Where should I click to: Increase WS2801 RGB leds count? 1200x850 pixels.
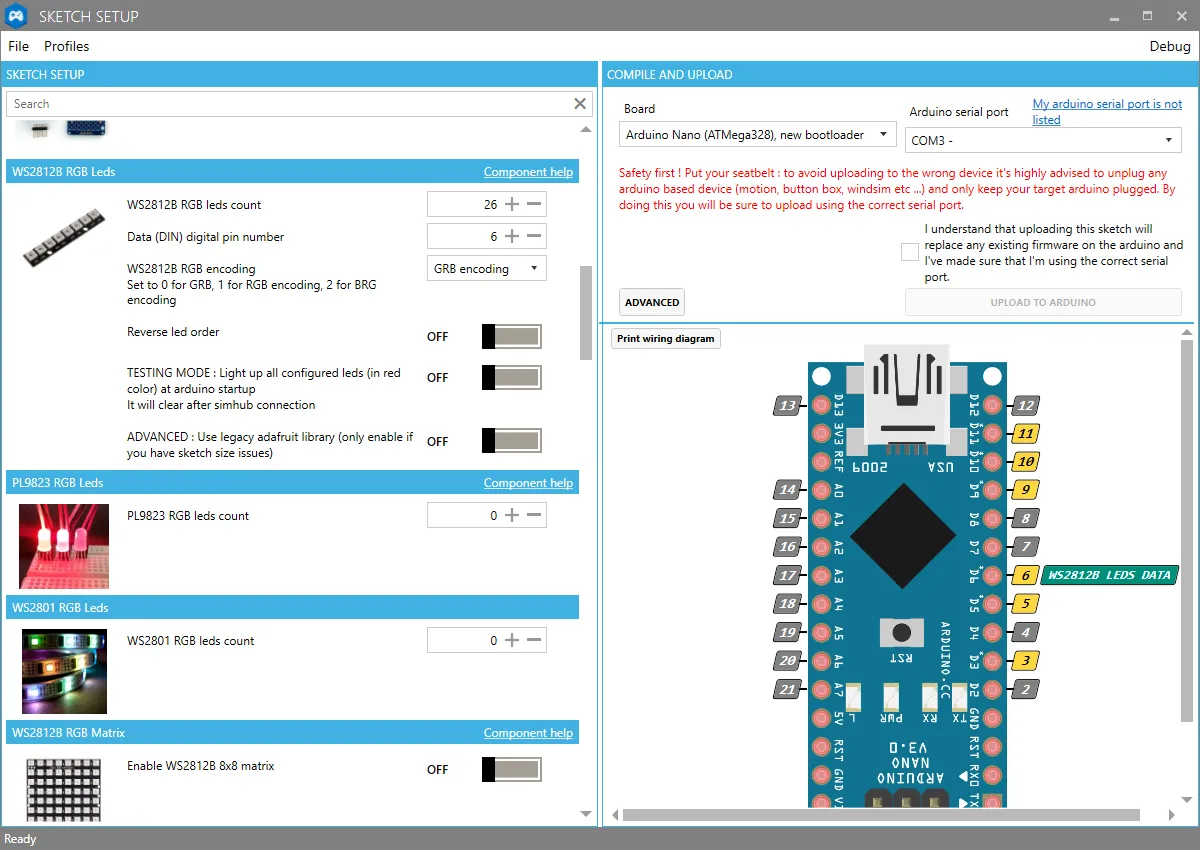click(x=512, y=640)
